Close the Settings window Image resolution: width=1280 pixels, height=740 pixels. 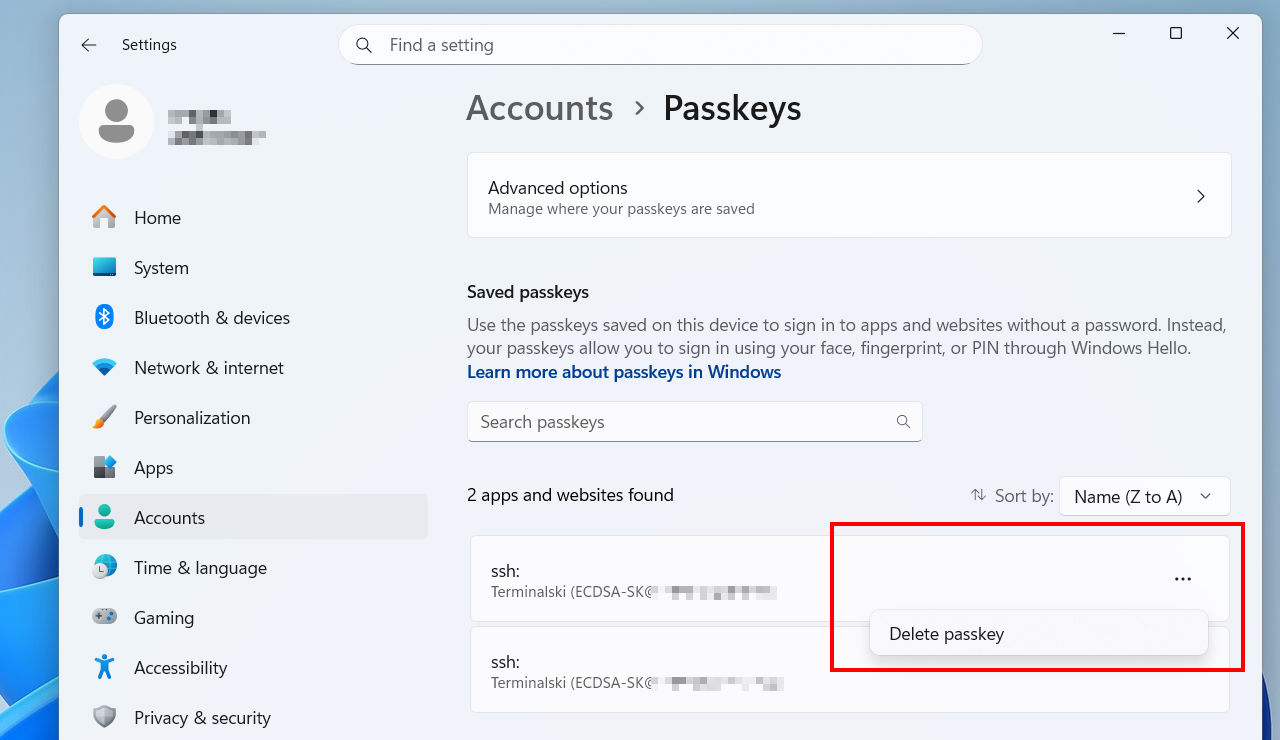(x=1233, y=33)
